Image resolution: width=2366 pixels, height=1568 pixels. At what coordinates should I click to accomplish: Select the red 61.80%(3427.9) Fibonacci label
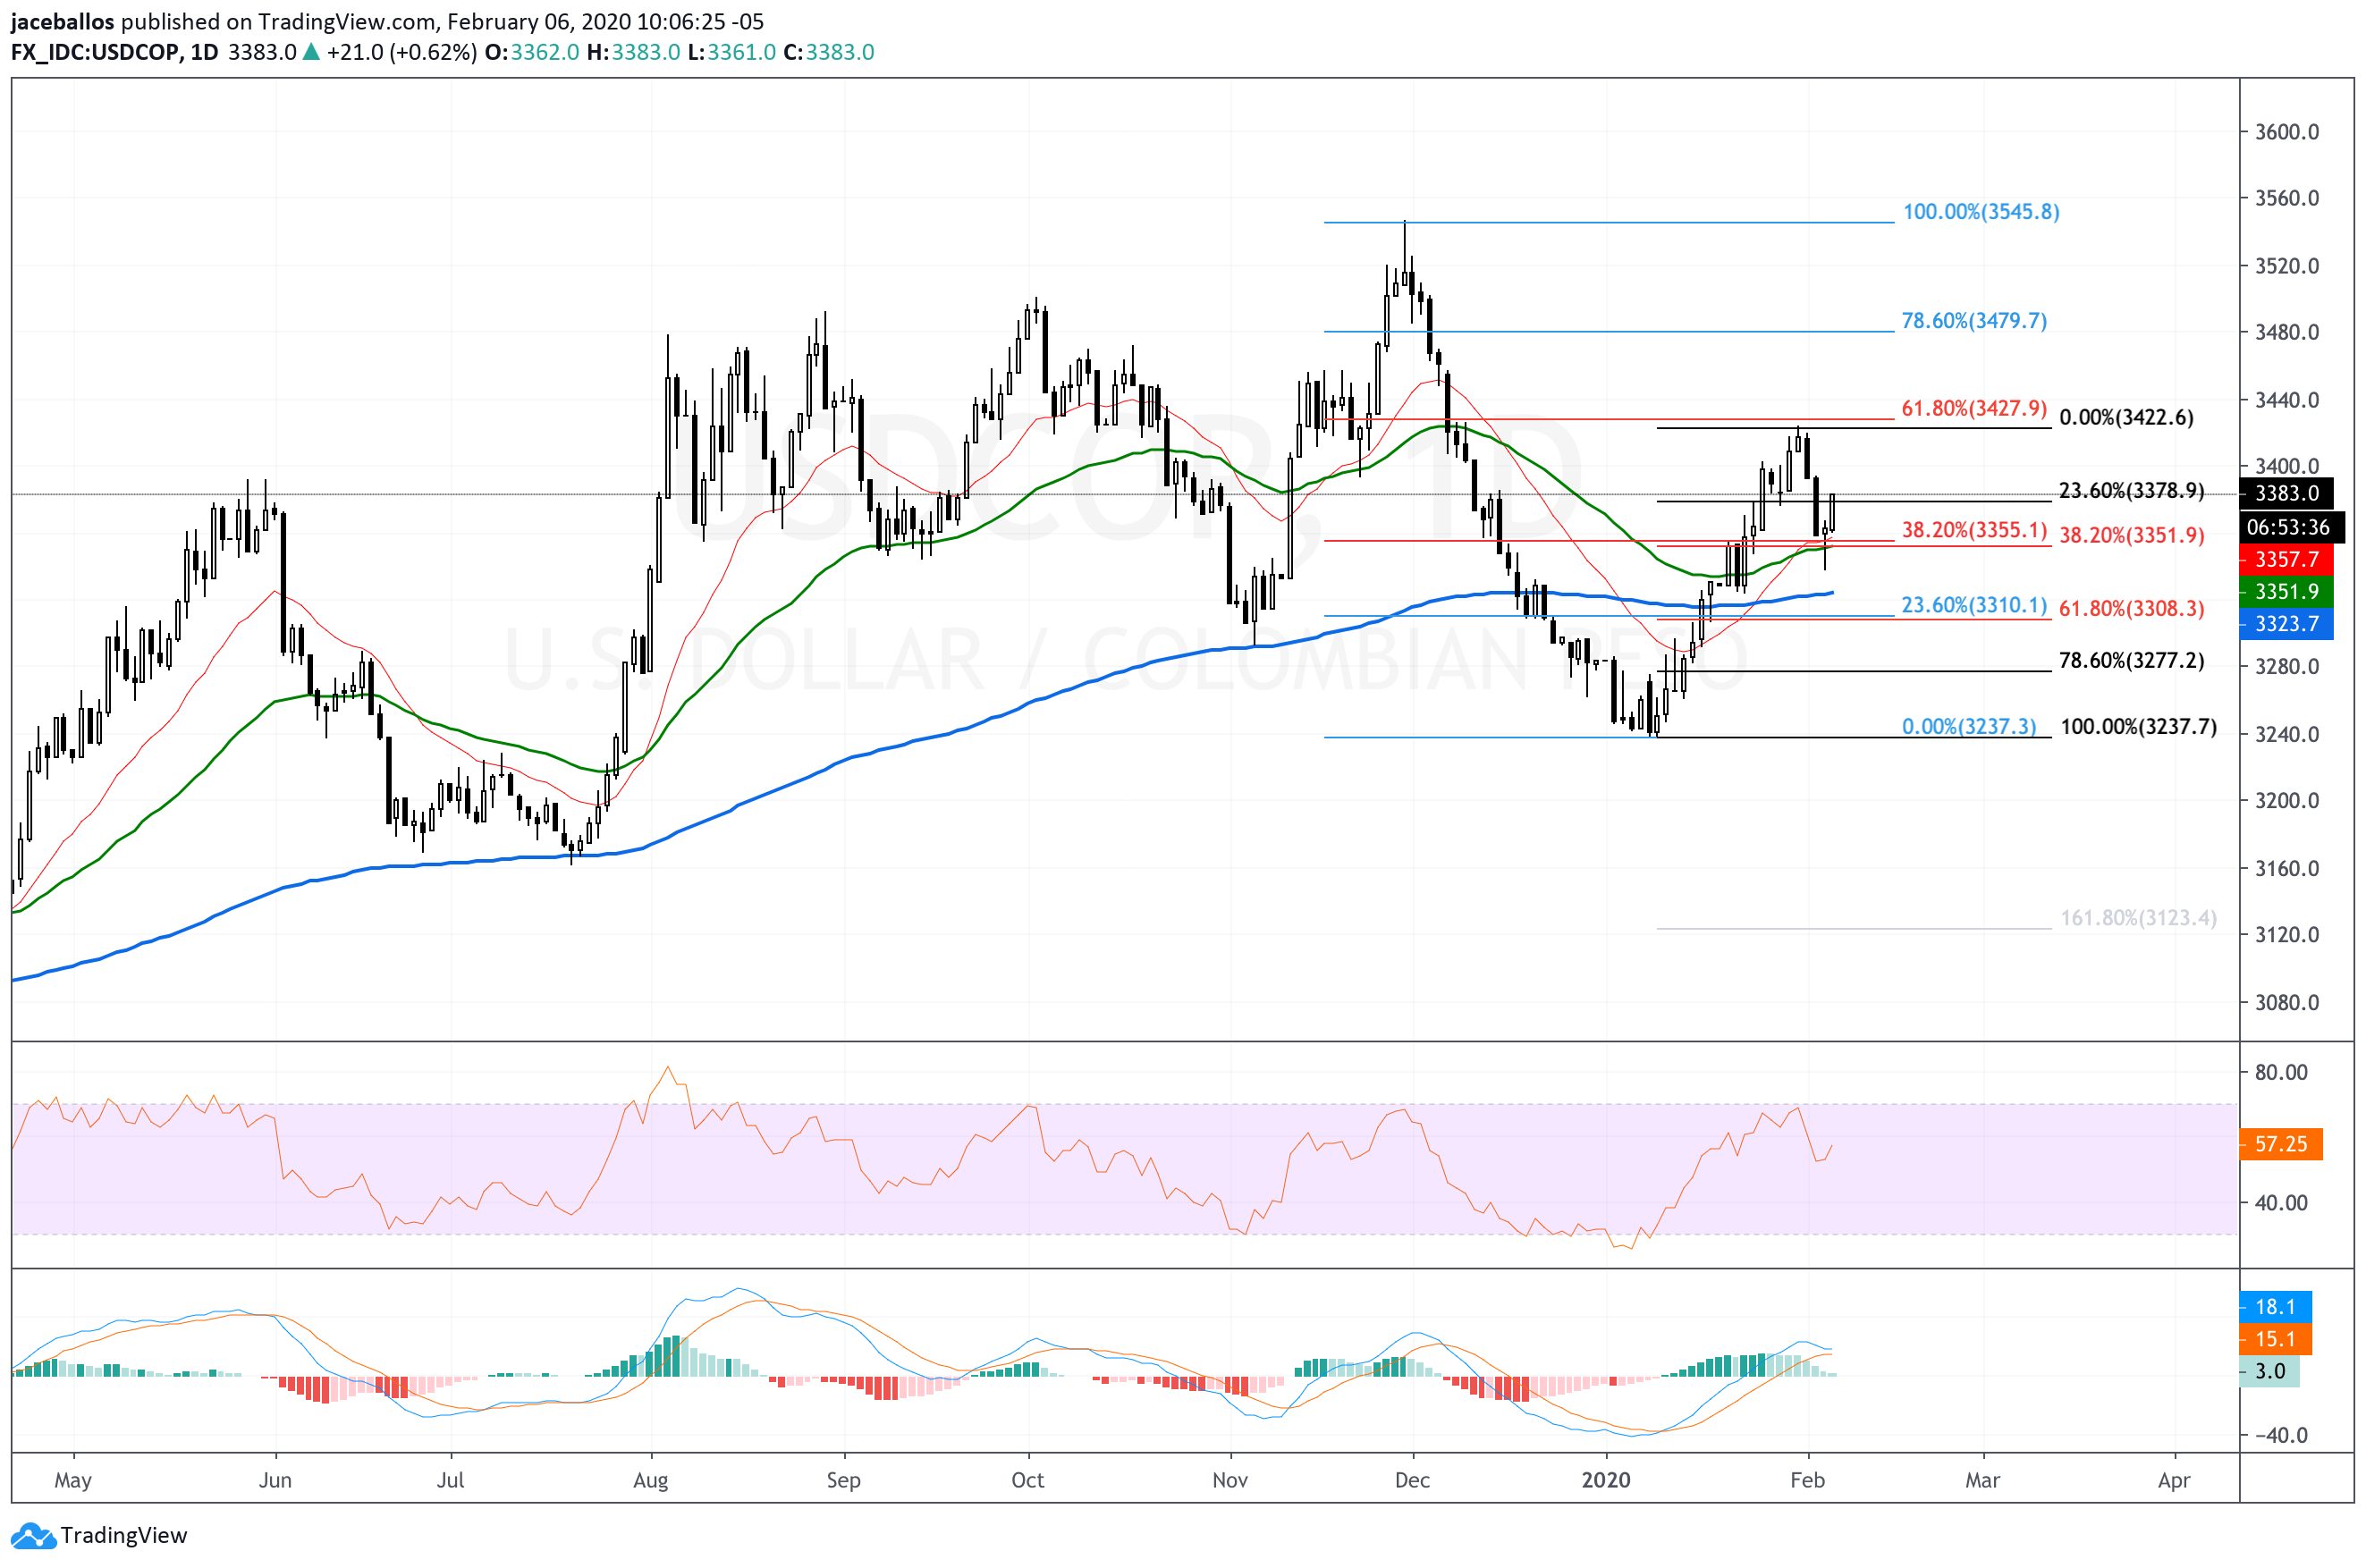(1974, 408)
